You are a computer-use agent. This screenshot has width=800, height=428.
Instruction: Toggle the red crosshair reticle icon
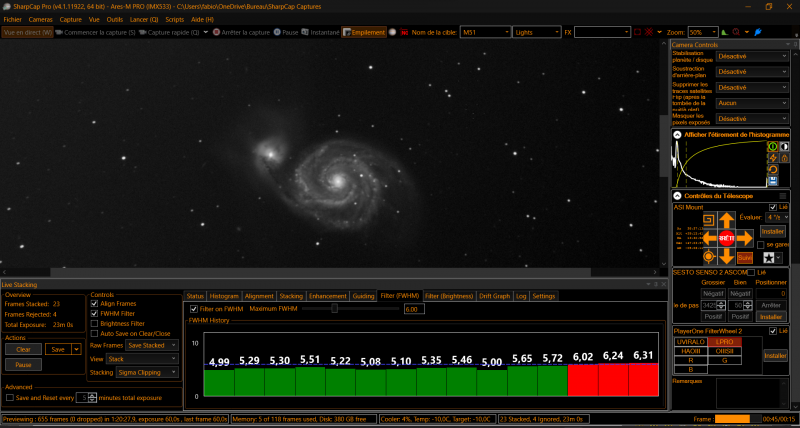649,32
